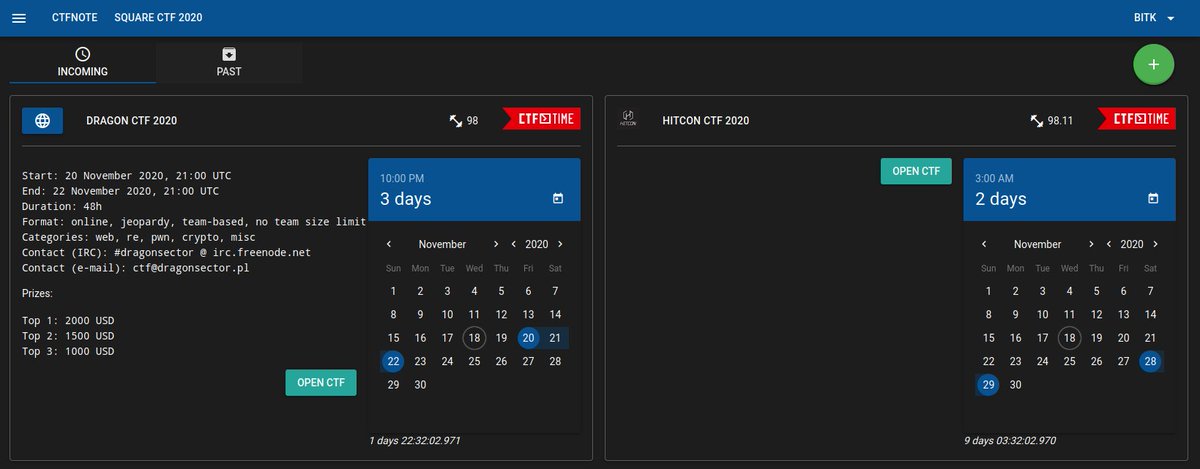Go to previous month in HITCON calendar
Viewport: 1200px width, 469px height.
point(984,244)
